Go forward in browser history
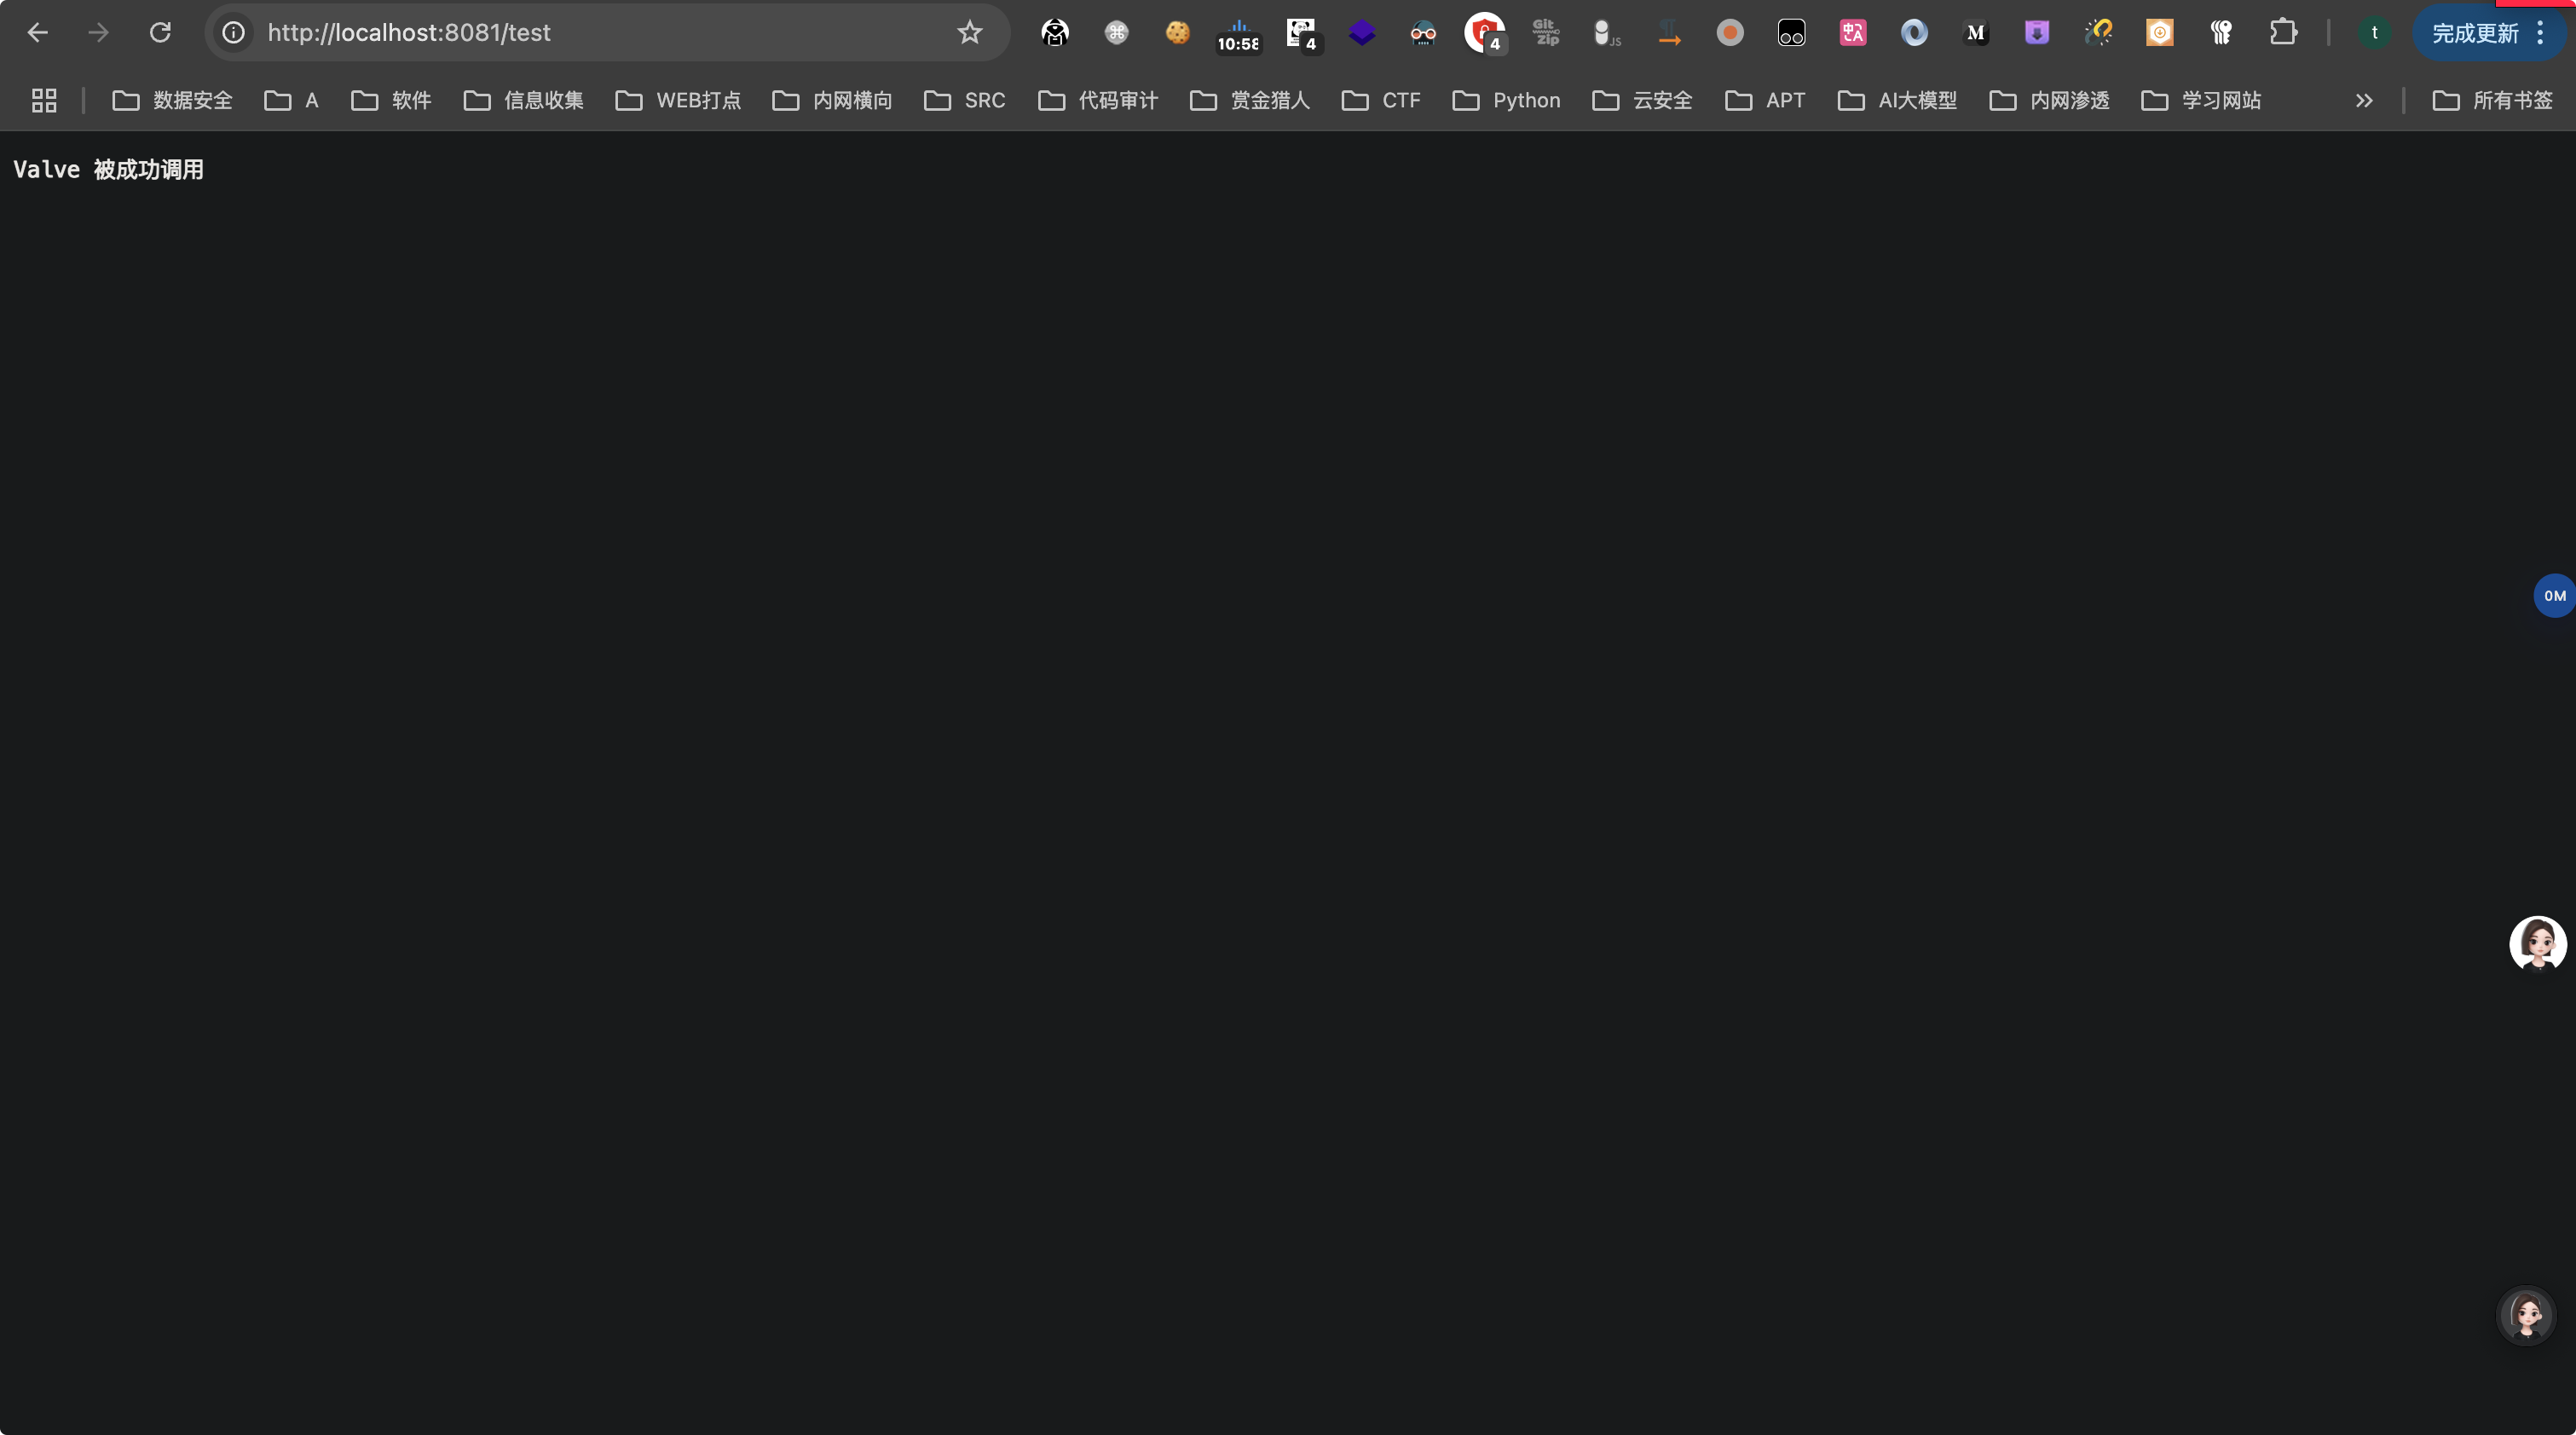 pos(98,33)
